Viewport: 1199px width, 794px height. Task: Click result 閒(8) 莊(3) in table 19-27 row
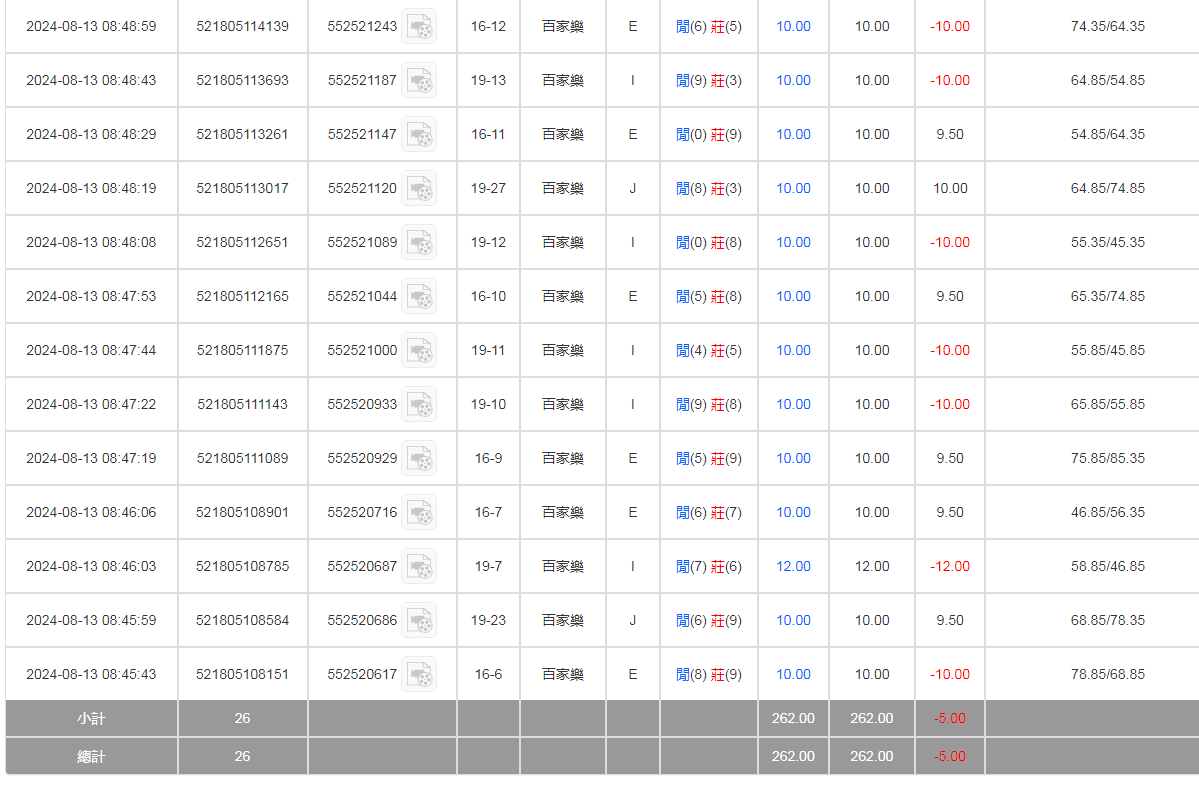pyautogui.click(x=709, y=189)
